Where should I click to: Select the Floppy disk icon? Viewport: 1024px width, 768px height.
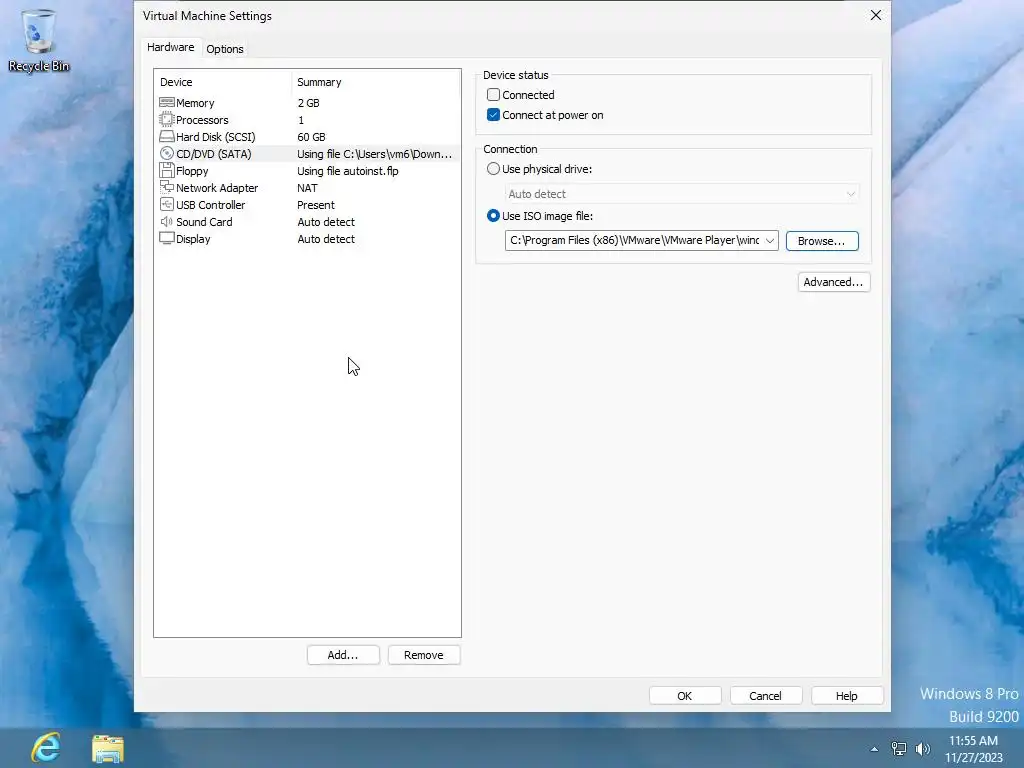tap(167, 170)
